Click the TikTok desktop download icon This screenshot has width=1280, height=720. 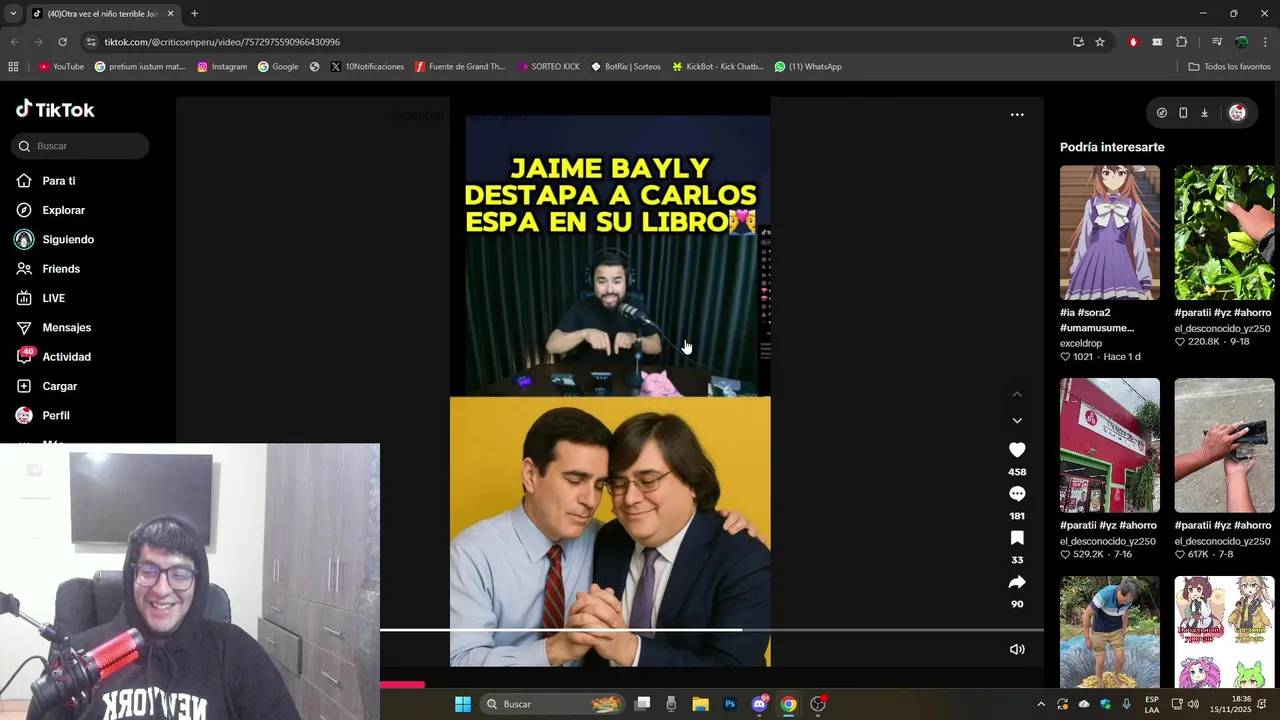click(1205, 113)
